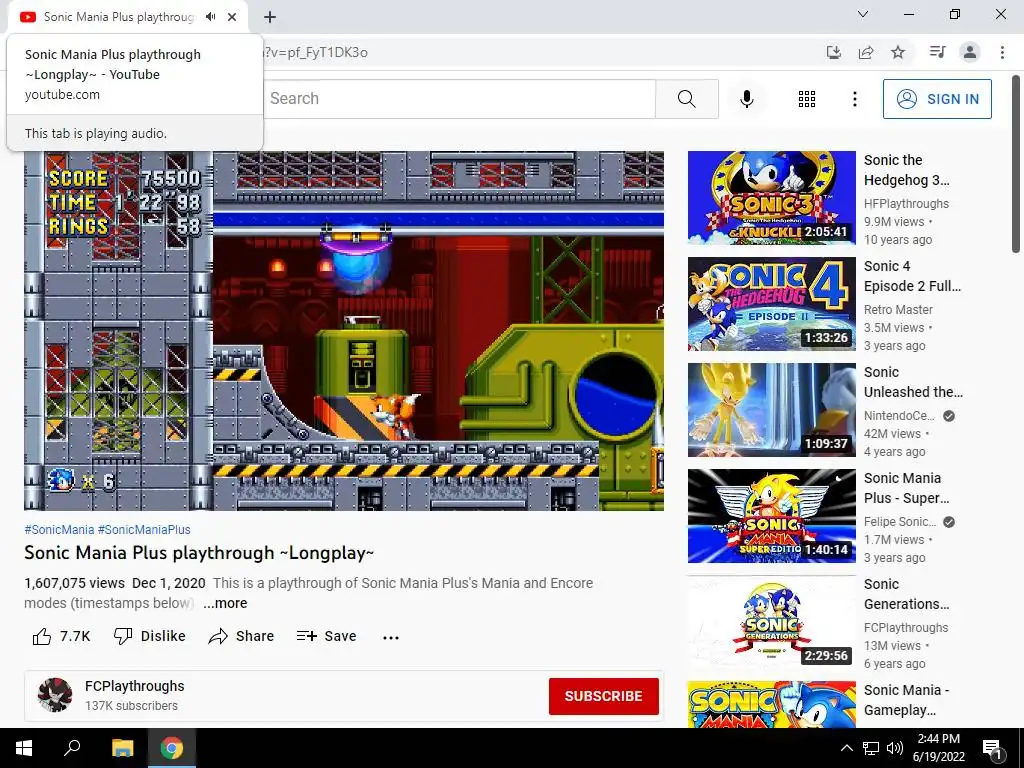Screen dimensions: 1024x768
Task: Open Sonic Generations video thumbnail
Action: pos(771,622)
